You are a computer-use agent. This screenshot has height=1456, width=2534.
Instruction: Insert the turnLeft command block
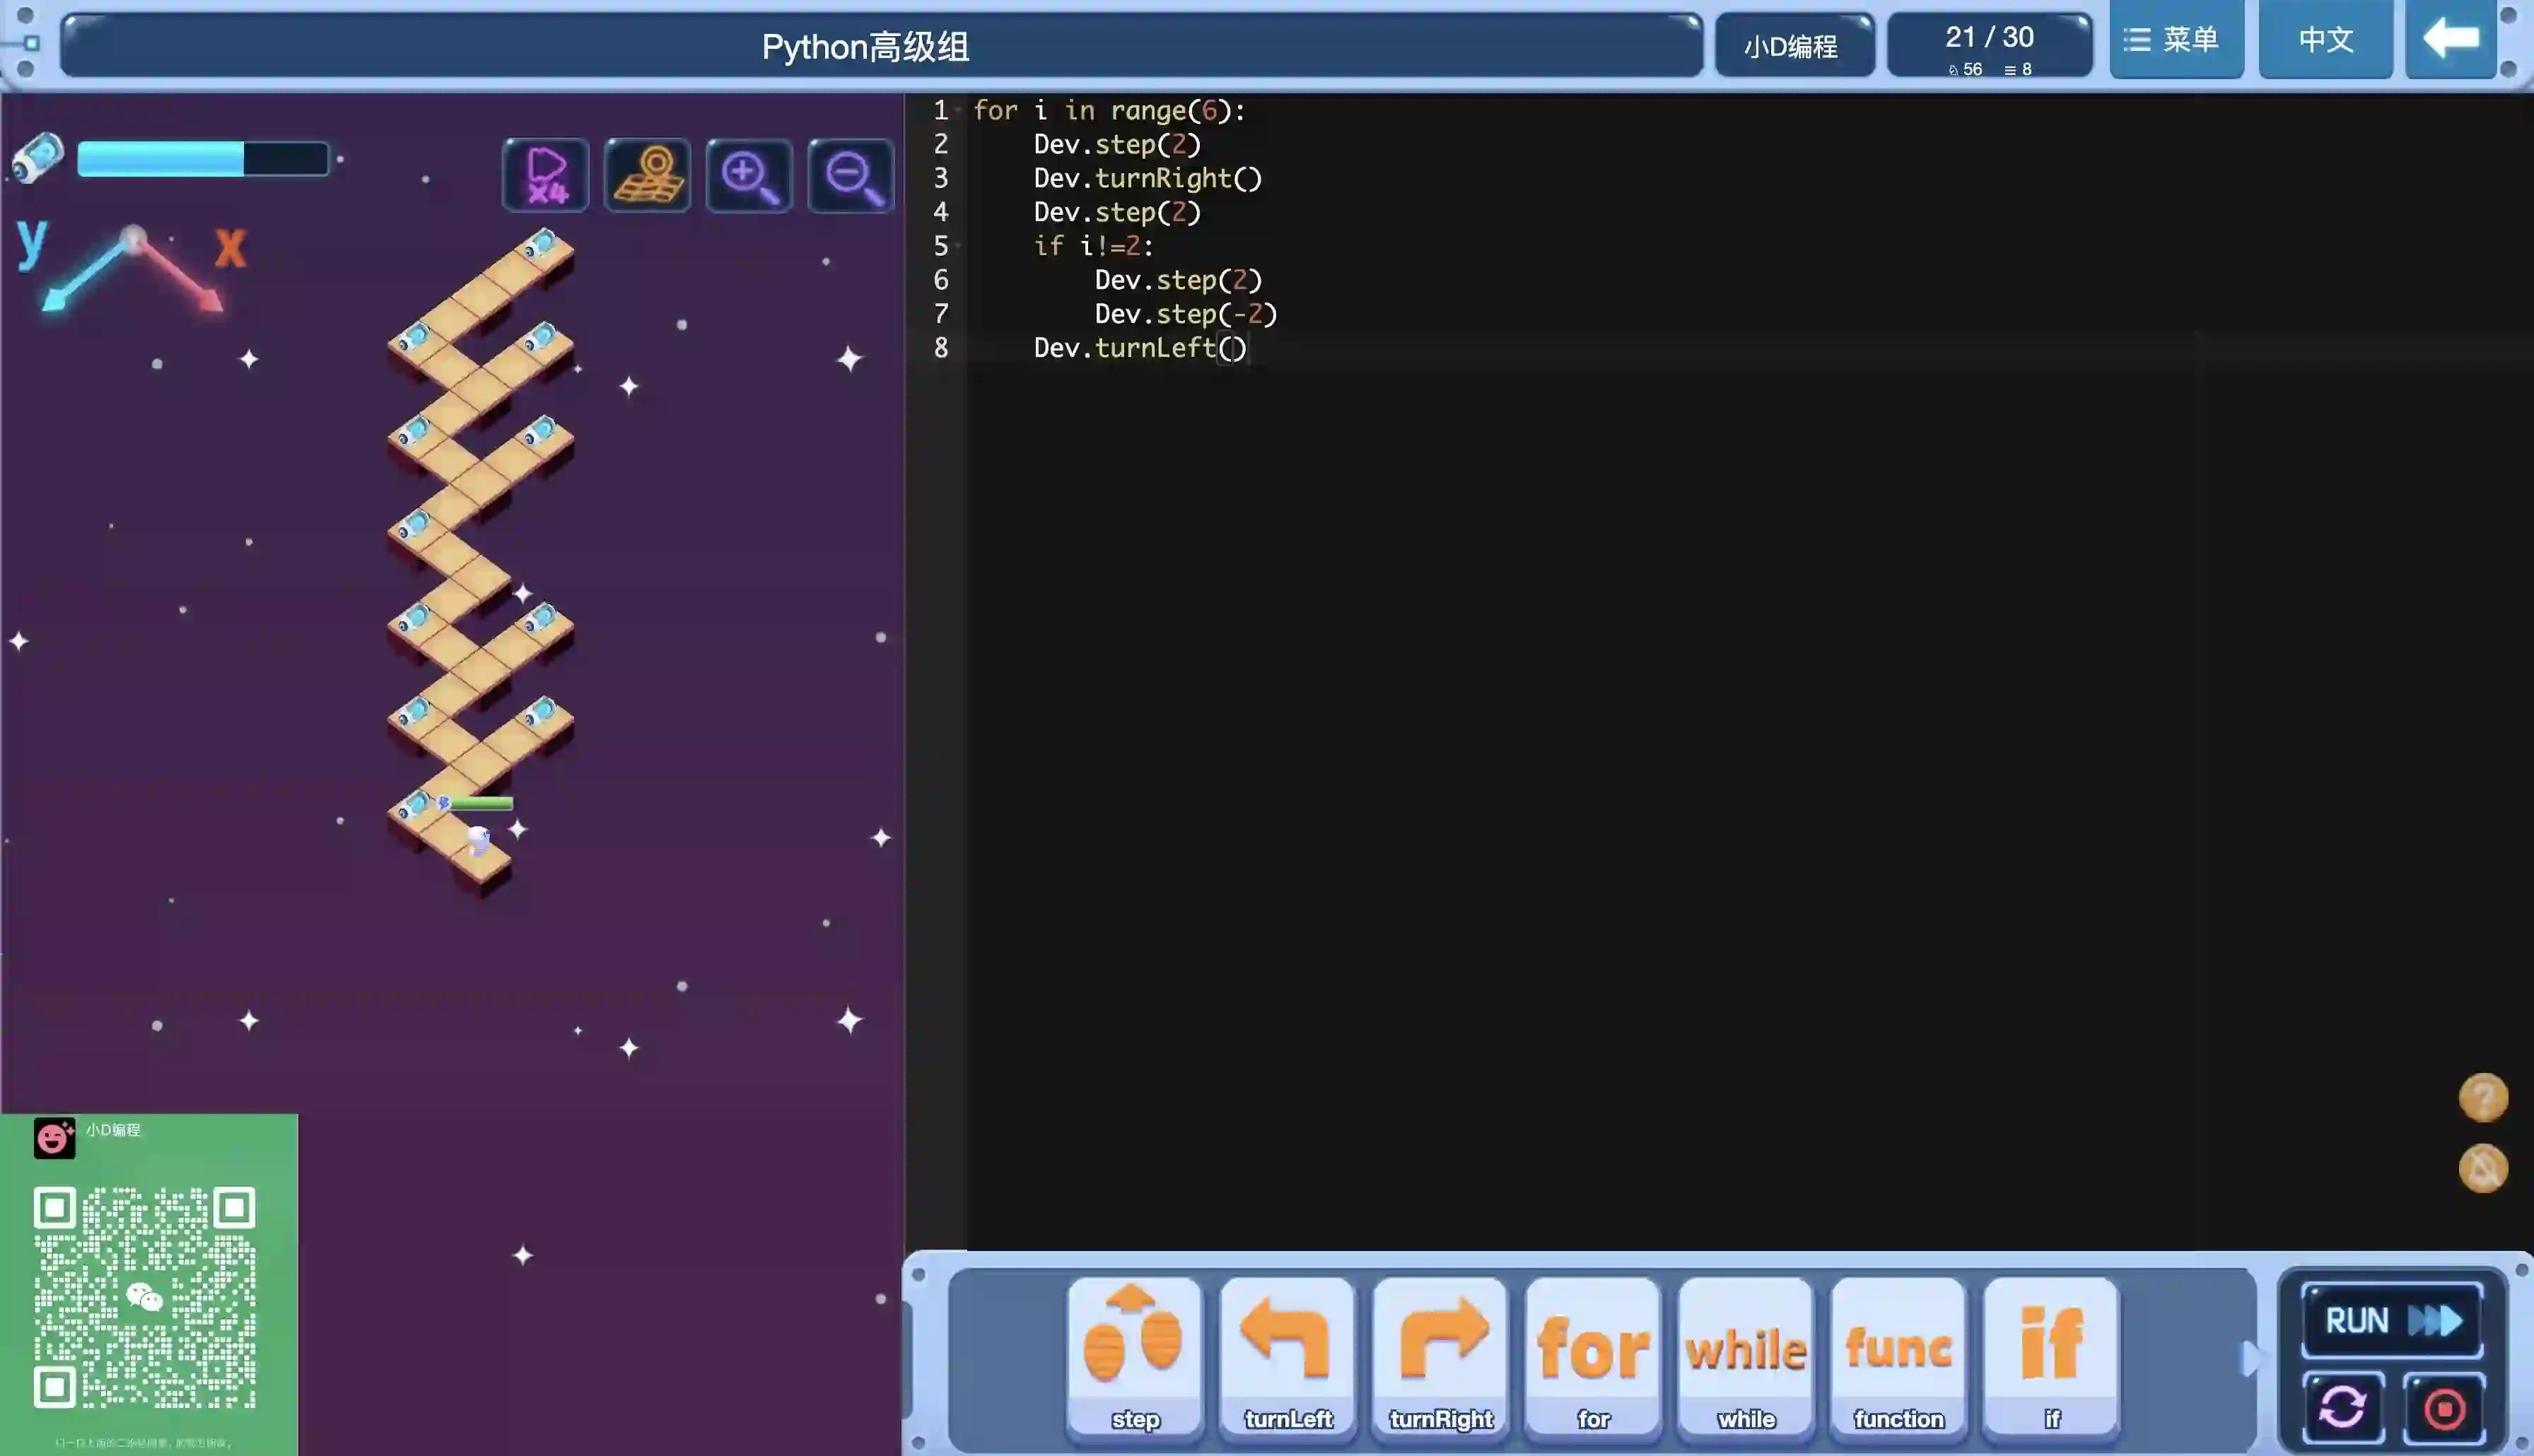tap(1287, 1355)
